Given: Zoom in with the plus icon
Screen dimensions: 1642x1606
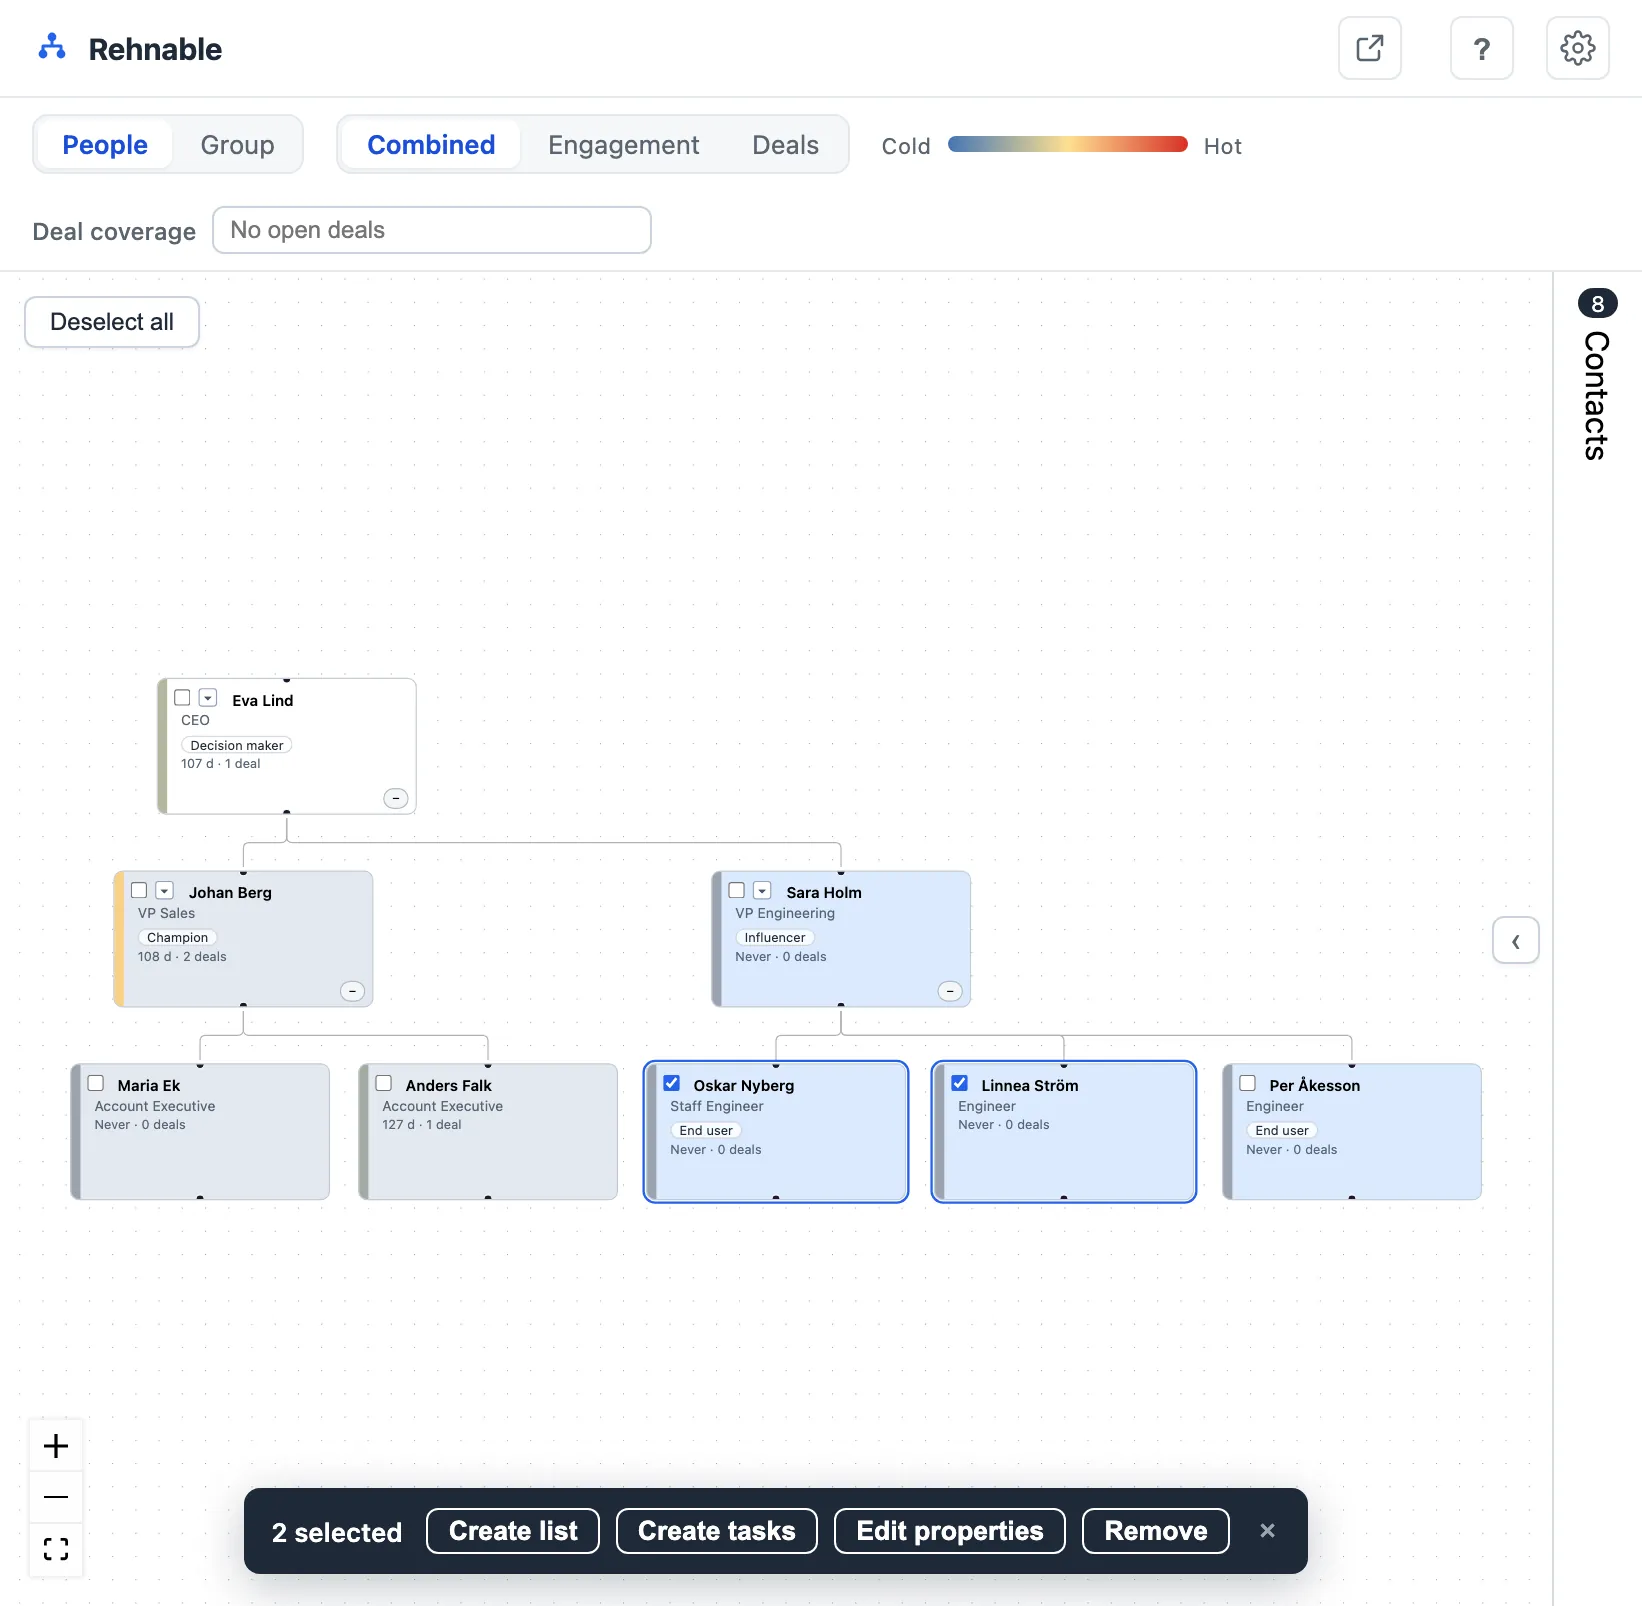Looking at the screenshot, I should click(x=56, y=1446).
